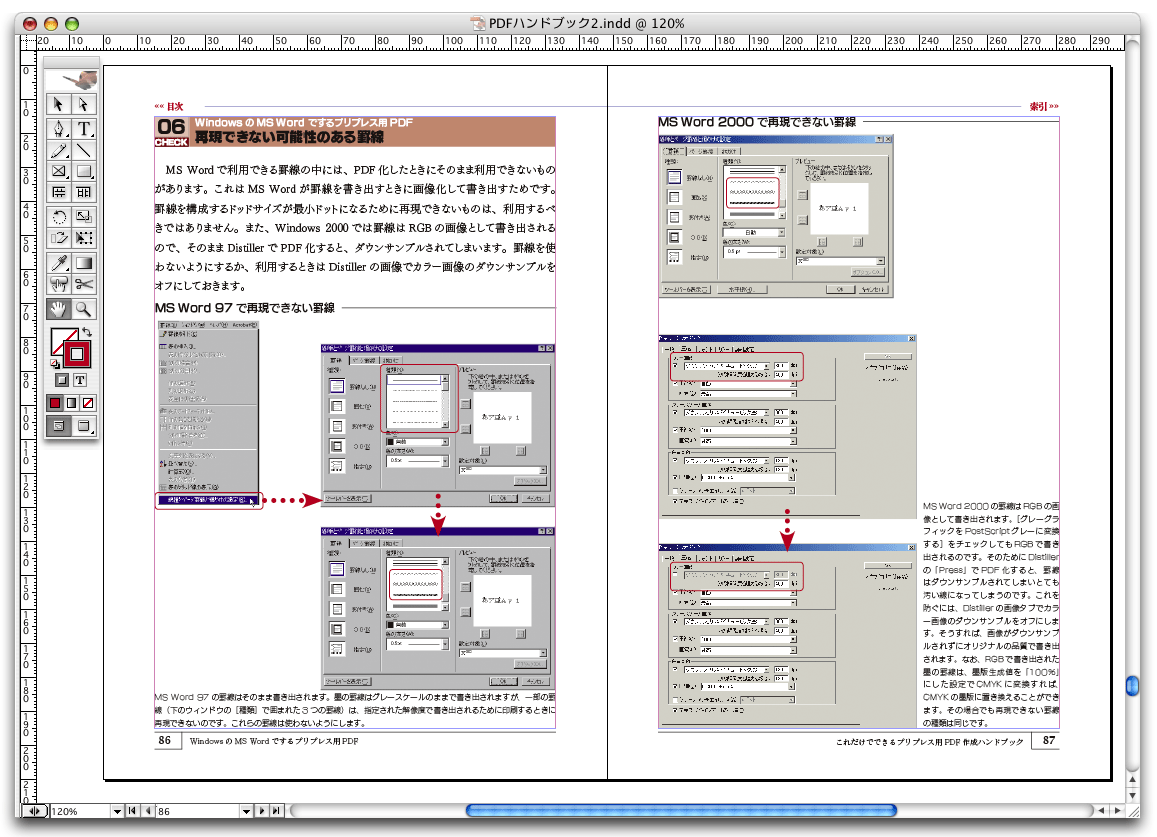Select the Rectangle tool
1157x837 pixels.
click(x=83, y=171)
